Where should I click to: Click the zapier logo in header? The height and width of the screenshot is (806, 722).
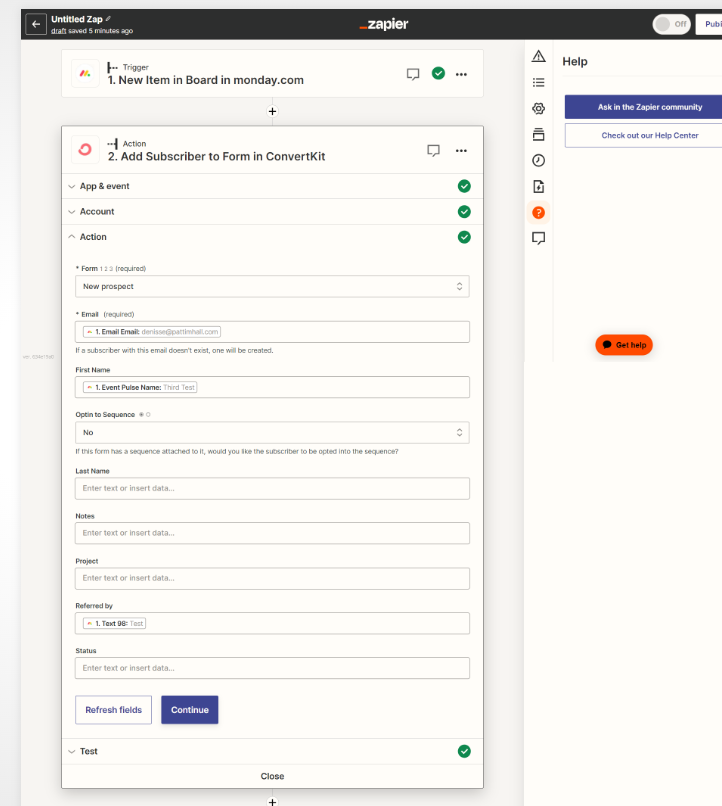[x=384, y=24]
